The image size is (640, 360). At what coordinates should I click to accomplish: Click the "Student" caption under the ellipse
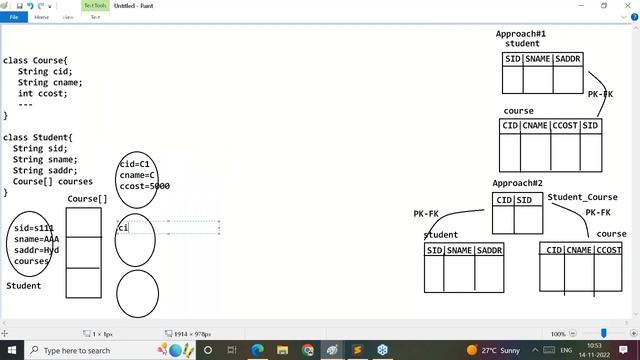point(24,286)
